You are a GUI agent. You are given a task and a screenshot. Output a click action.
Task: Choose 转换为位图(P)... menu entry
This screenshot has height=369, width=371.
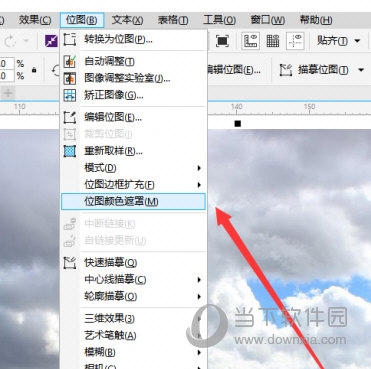point(134,39)
